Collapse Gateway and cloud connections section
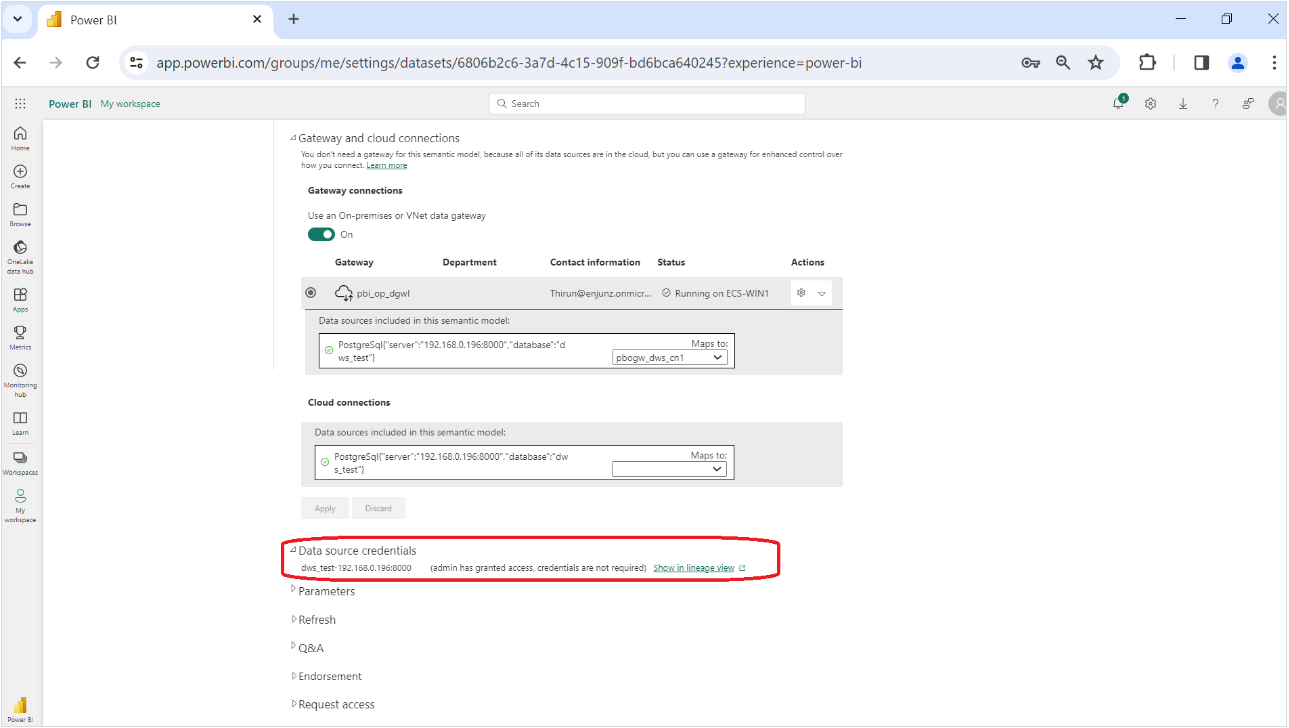Image resolution: width=1289 pixels, height=728 pixels. coord(293,138)
